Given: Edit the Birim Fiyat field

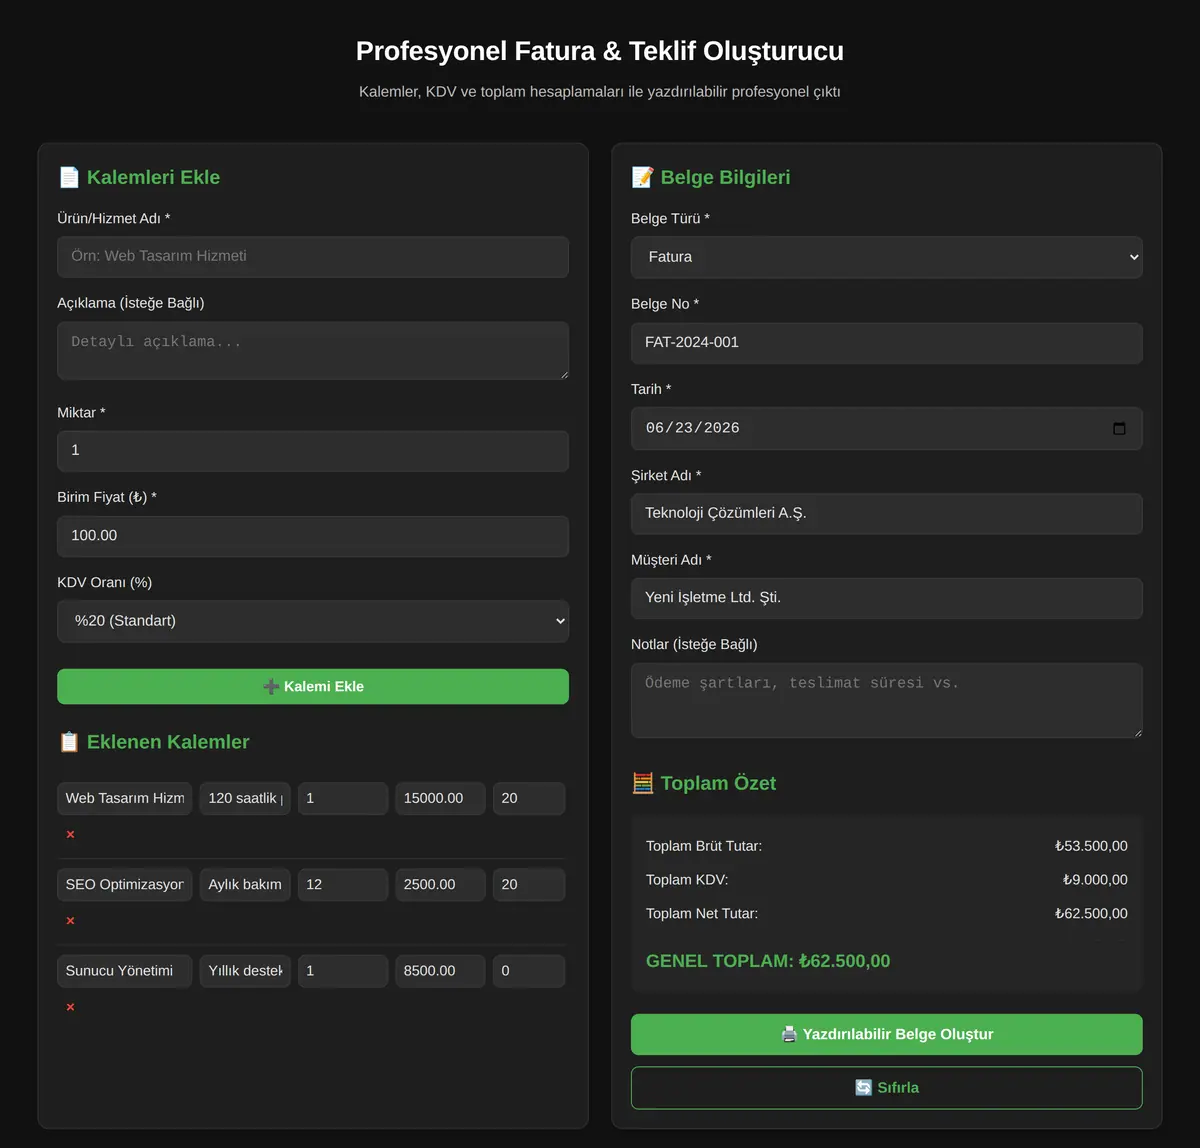Looking at the screenshot, I should tap(313, 536).
